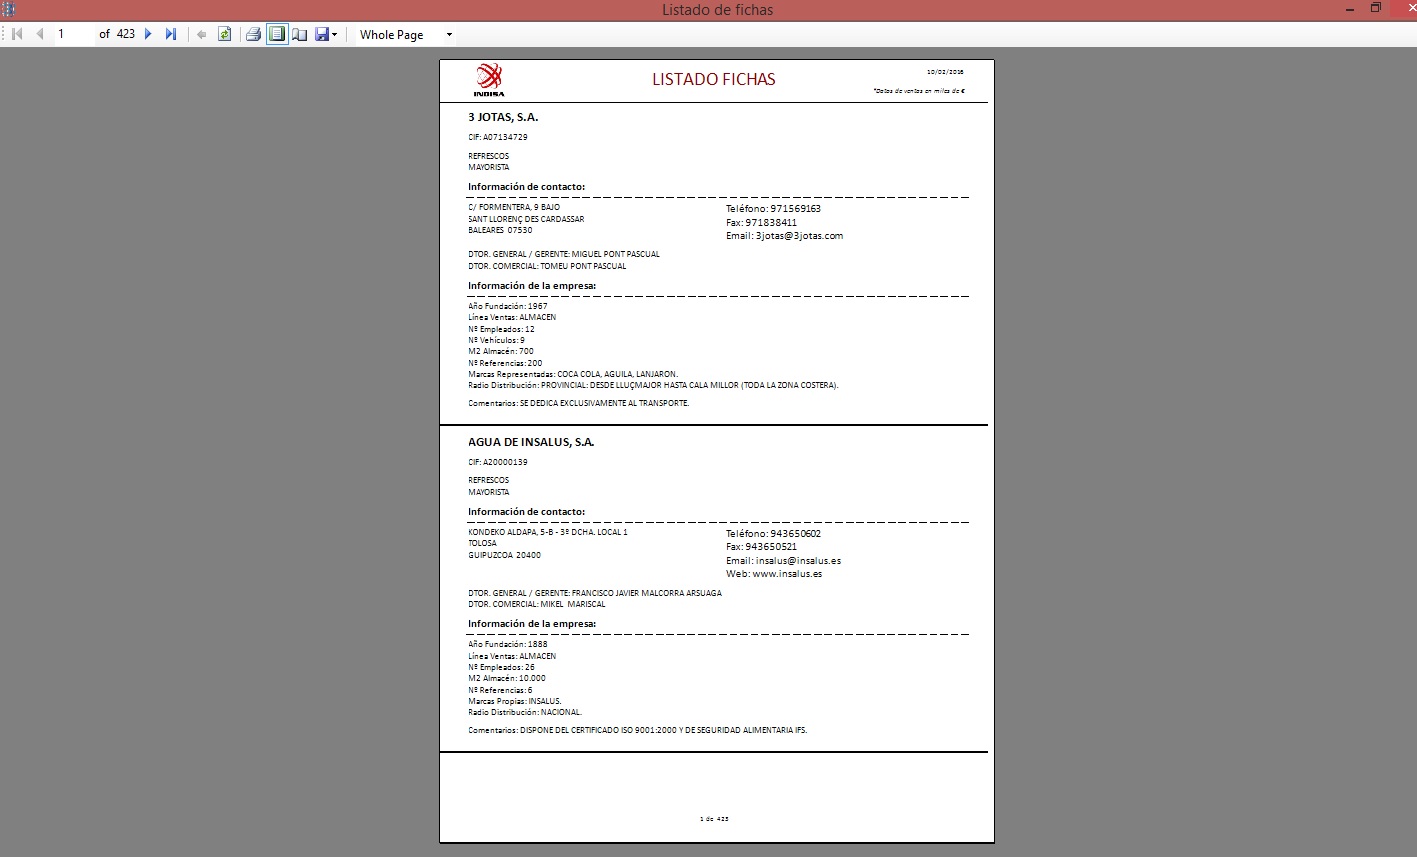Jump to the last page of 423

coord(171,34)
